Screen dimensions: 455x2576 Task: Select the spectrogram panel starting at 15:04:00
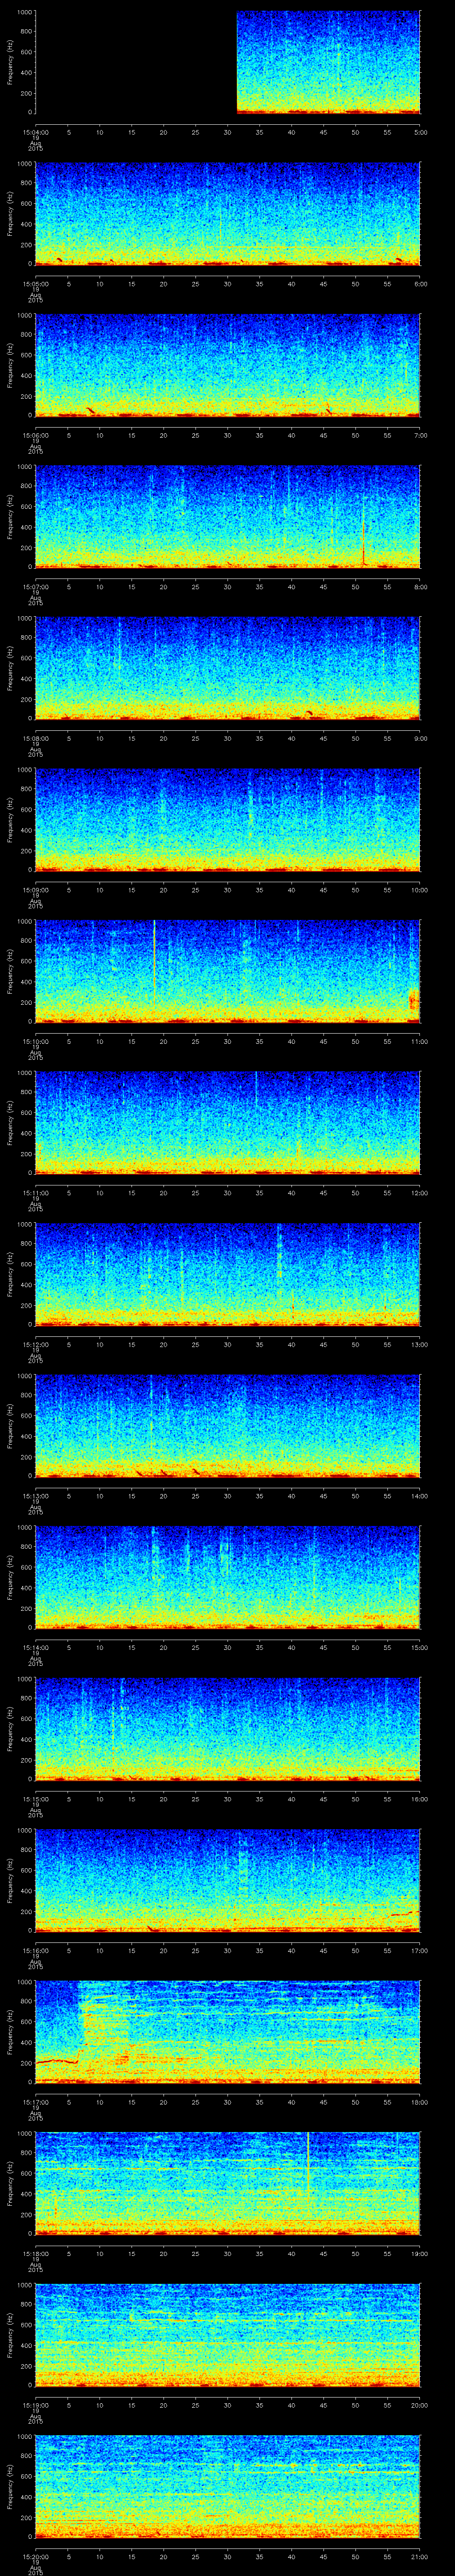pos(228,63)
